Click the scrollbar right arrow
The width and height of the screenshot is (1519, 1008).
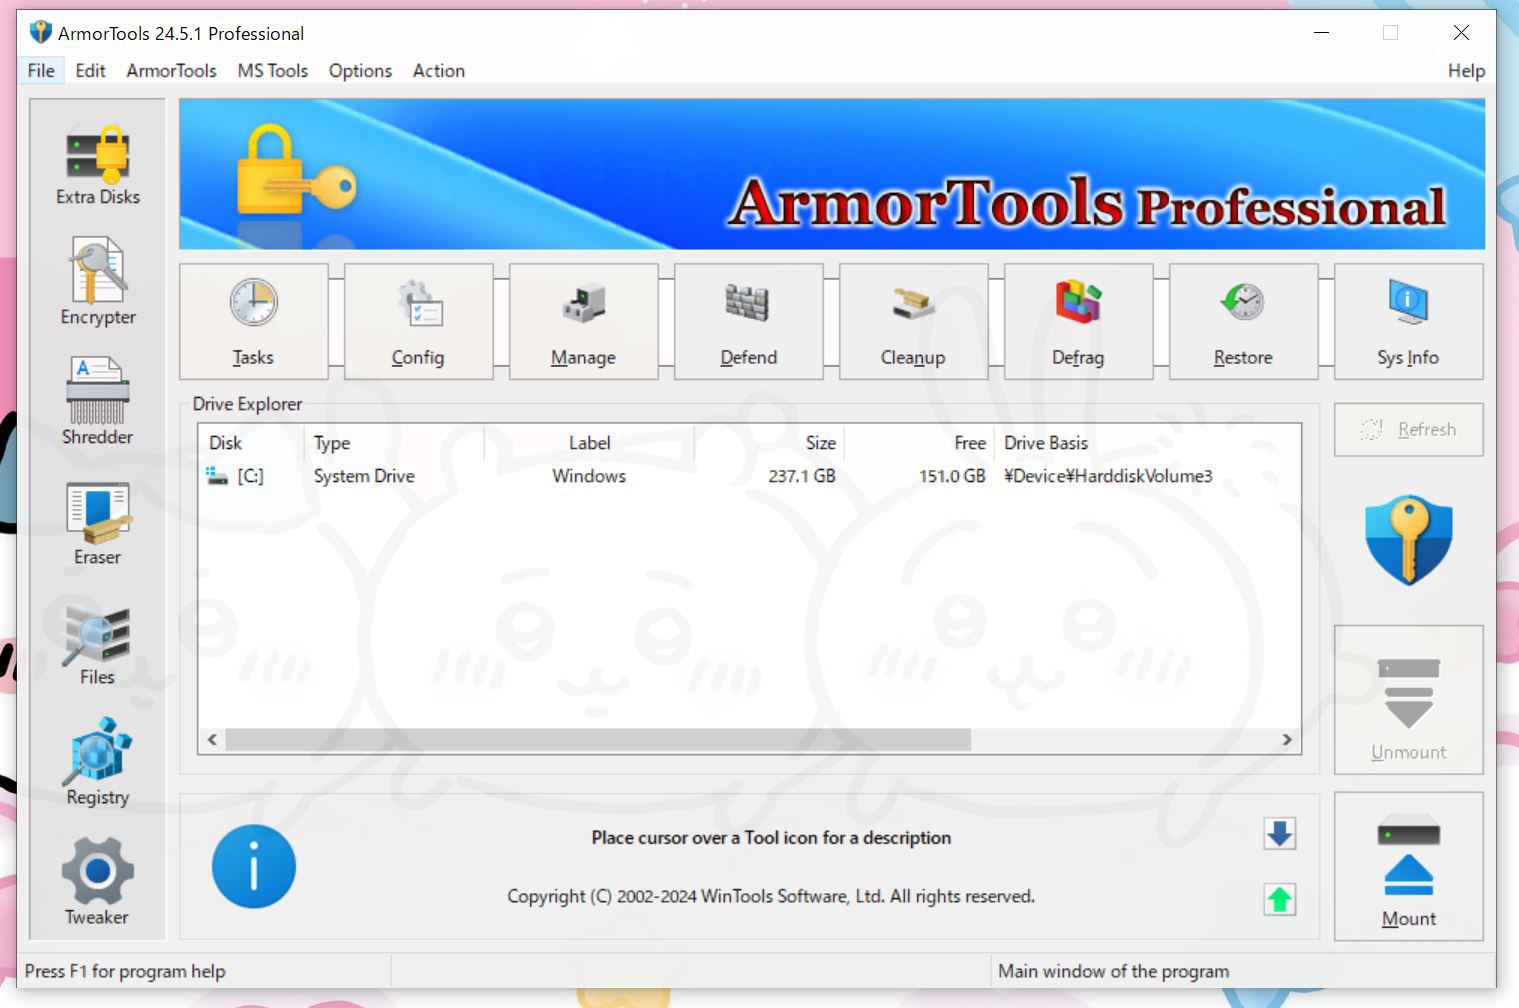click(x=1287, y=740)
